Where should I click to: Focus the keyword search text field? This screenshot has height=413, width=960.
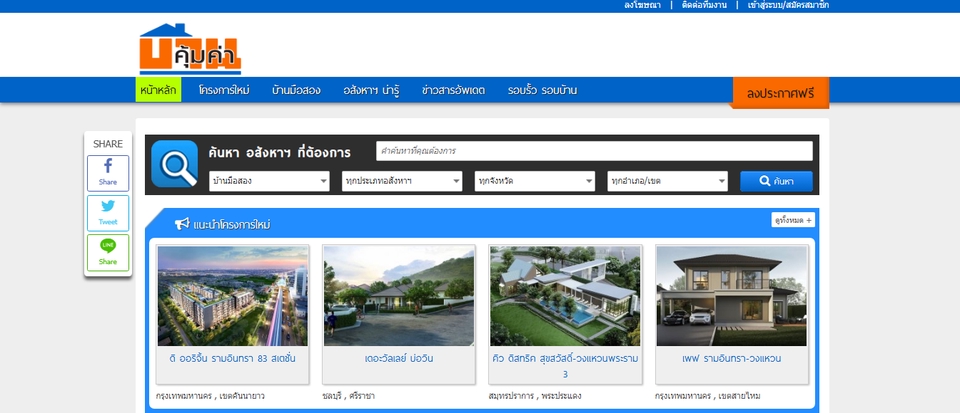click(594, 151)
